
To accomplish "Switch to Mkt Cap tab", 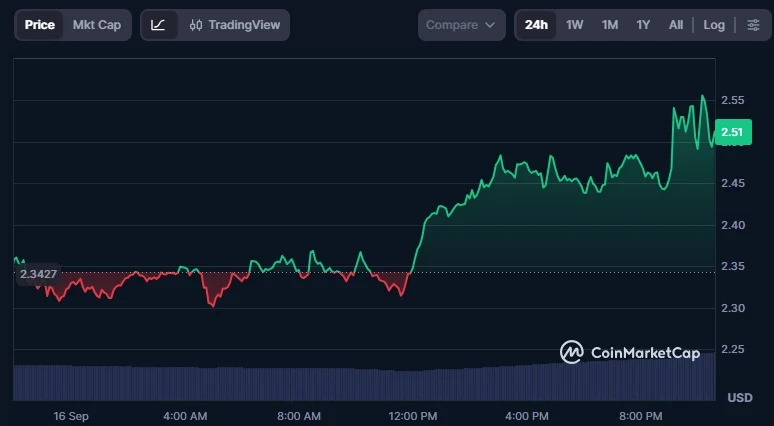I will point(97,25).
